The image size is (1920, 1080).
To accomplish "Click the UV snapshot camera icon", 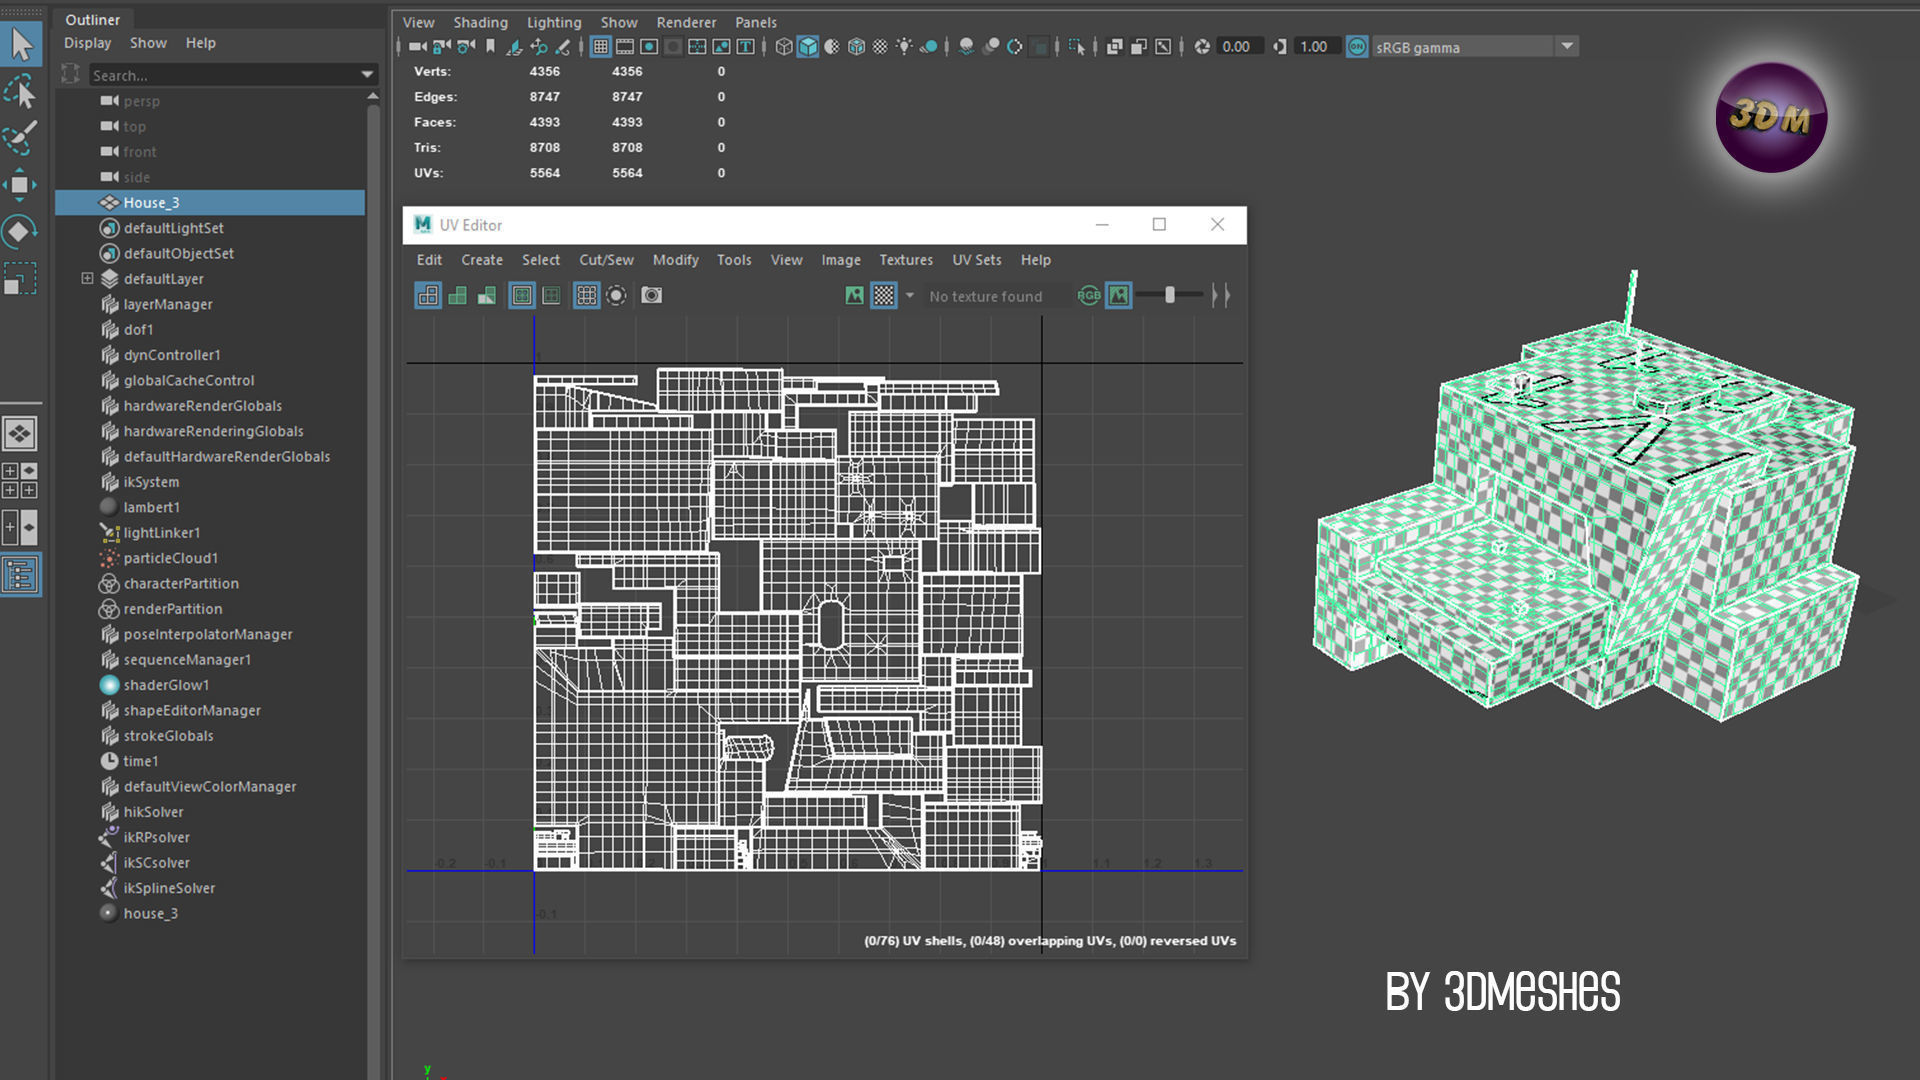I will [x=651, y=296].
